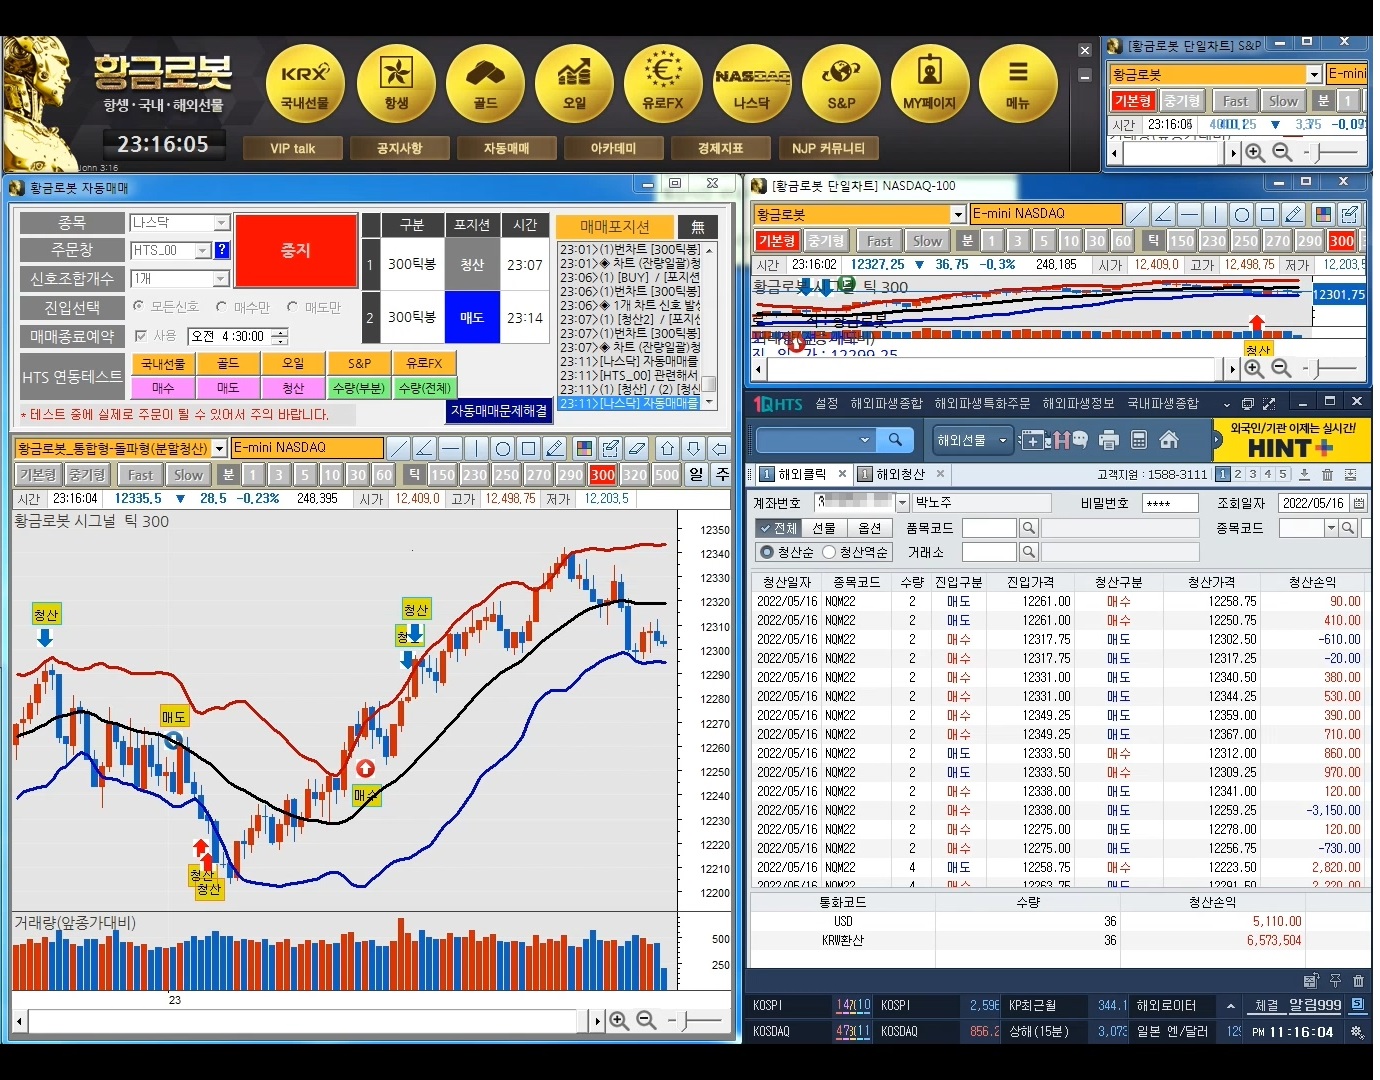
Task: Open 설정 menu in 1Q HTS
Action: tap(827, 404)
